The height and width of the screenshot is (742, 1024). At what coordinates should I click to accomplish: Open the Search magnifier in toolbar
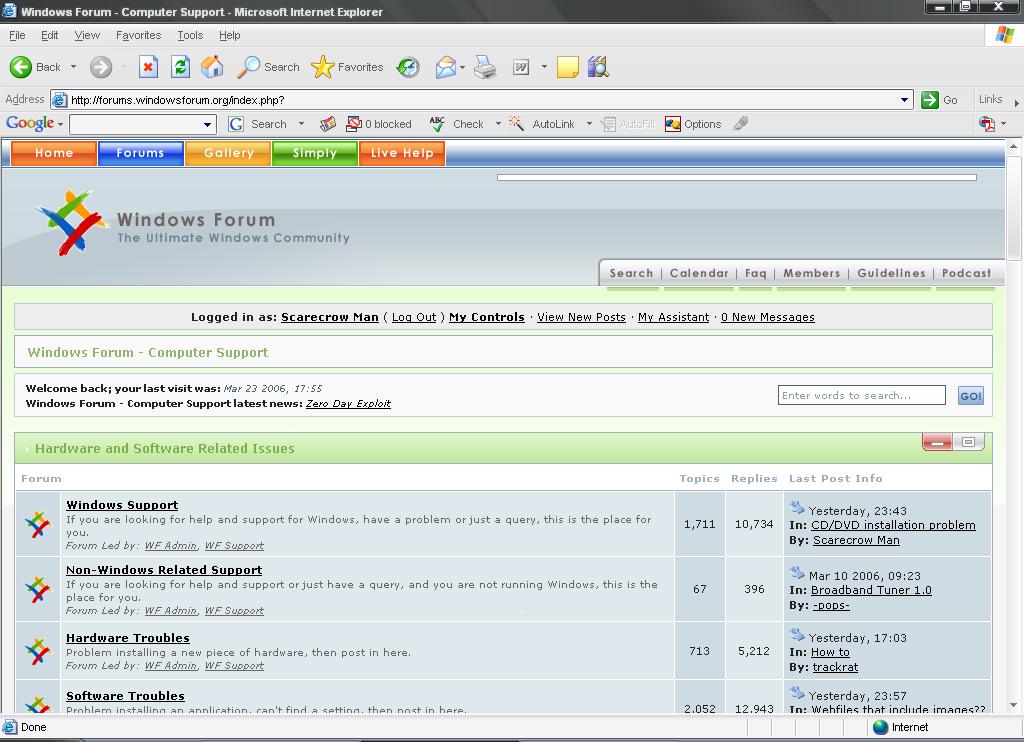coord(268,67)
